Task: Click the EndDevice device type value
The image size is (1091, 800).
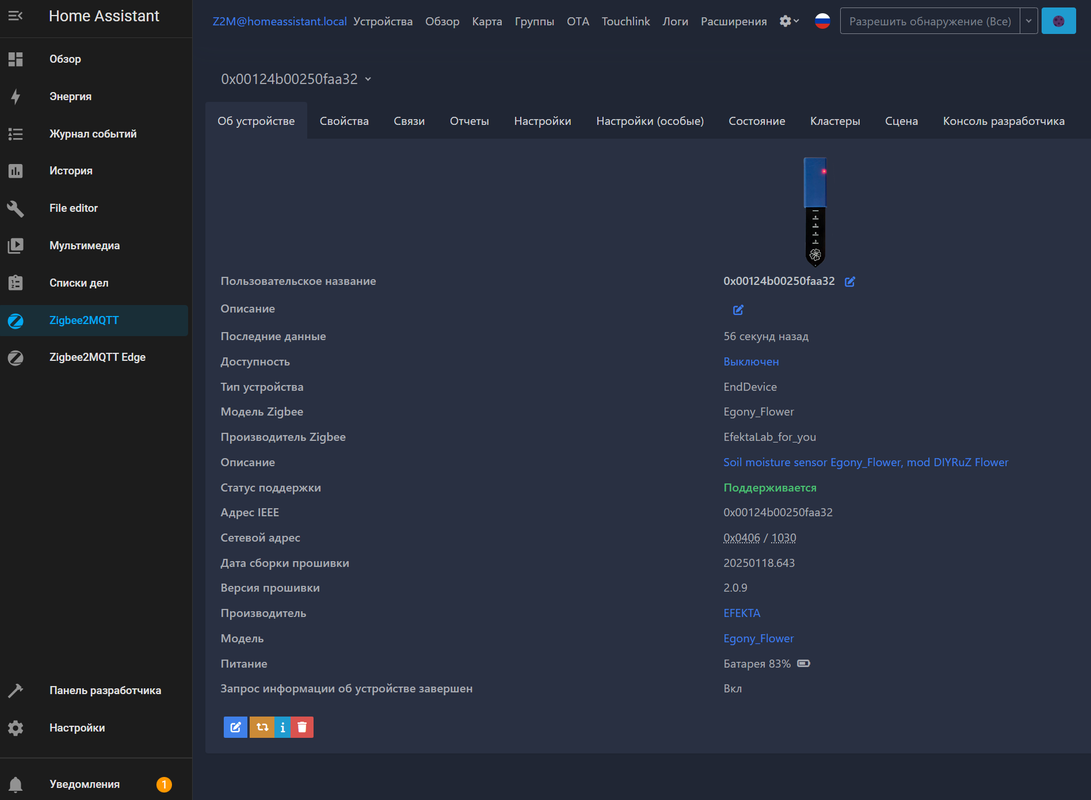Action: click(750, 387)
